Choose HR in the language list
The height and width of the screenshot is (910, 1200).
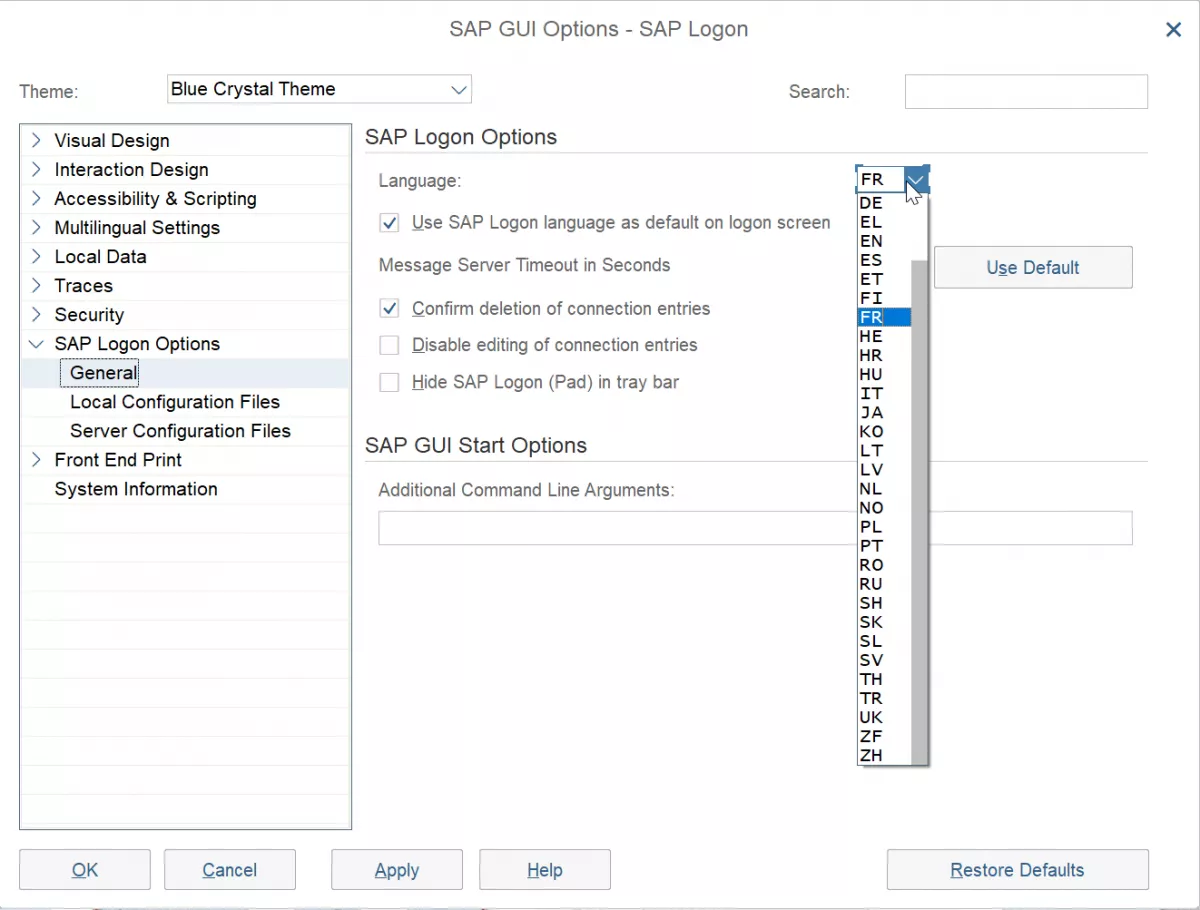coord(884,355)
